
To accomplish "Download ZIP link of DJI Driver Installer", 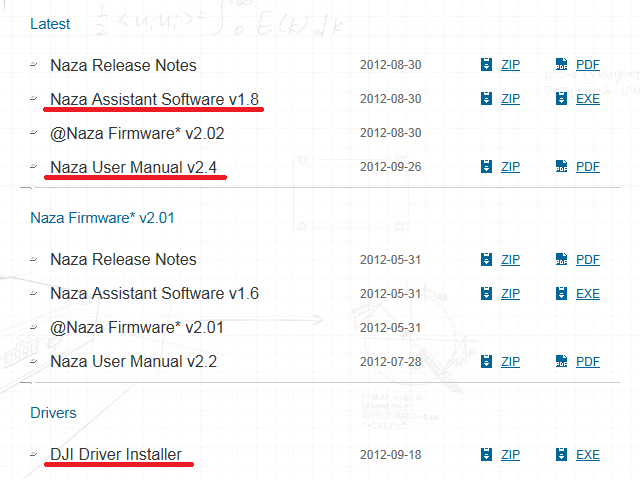I will tap(511, 455).
